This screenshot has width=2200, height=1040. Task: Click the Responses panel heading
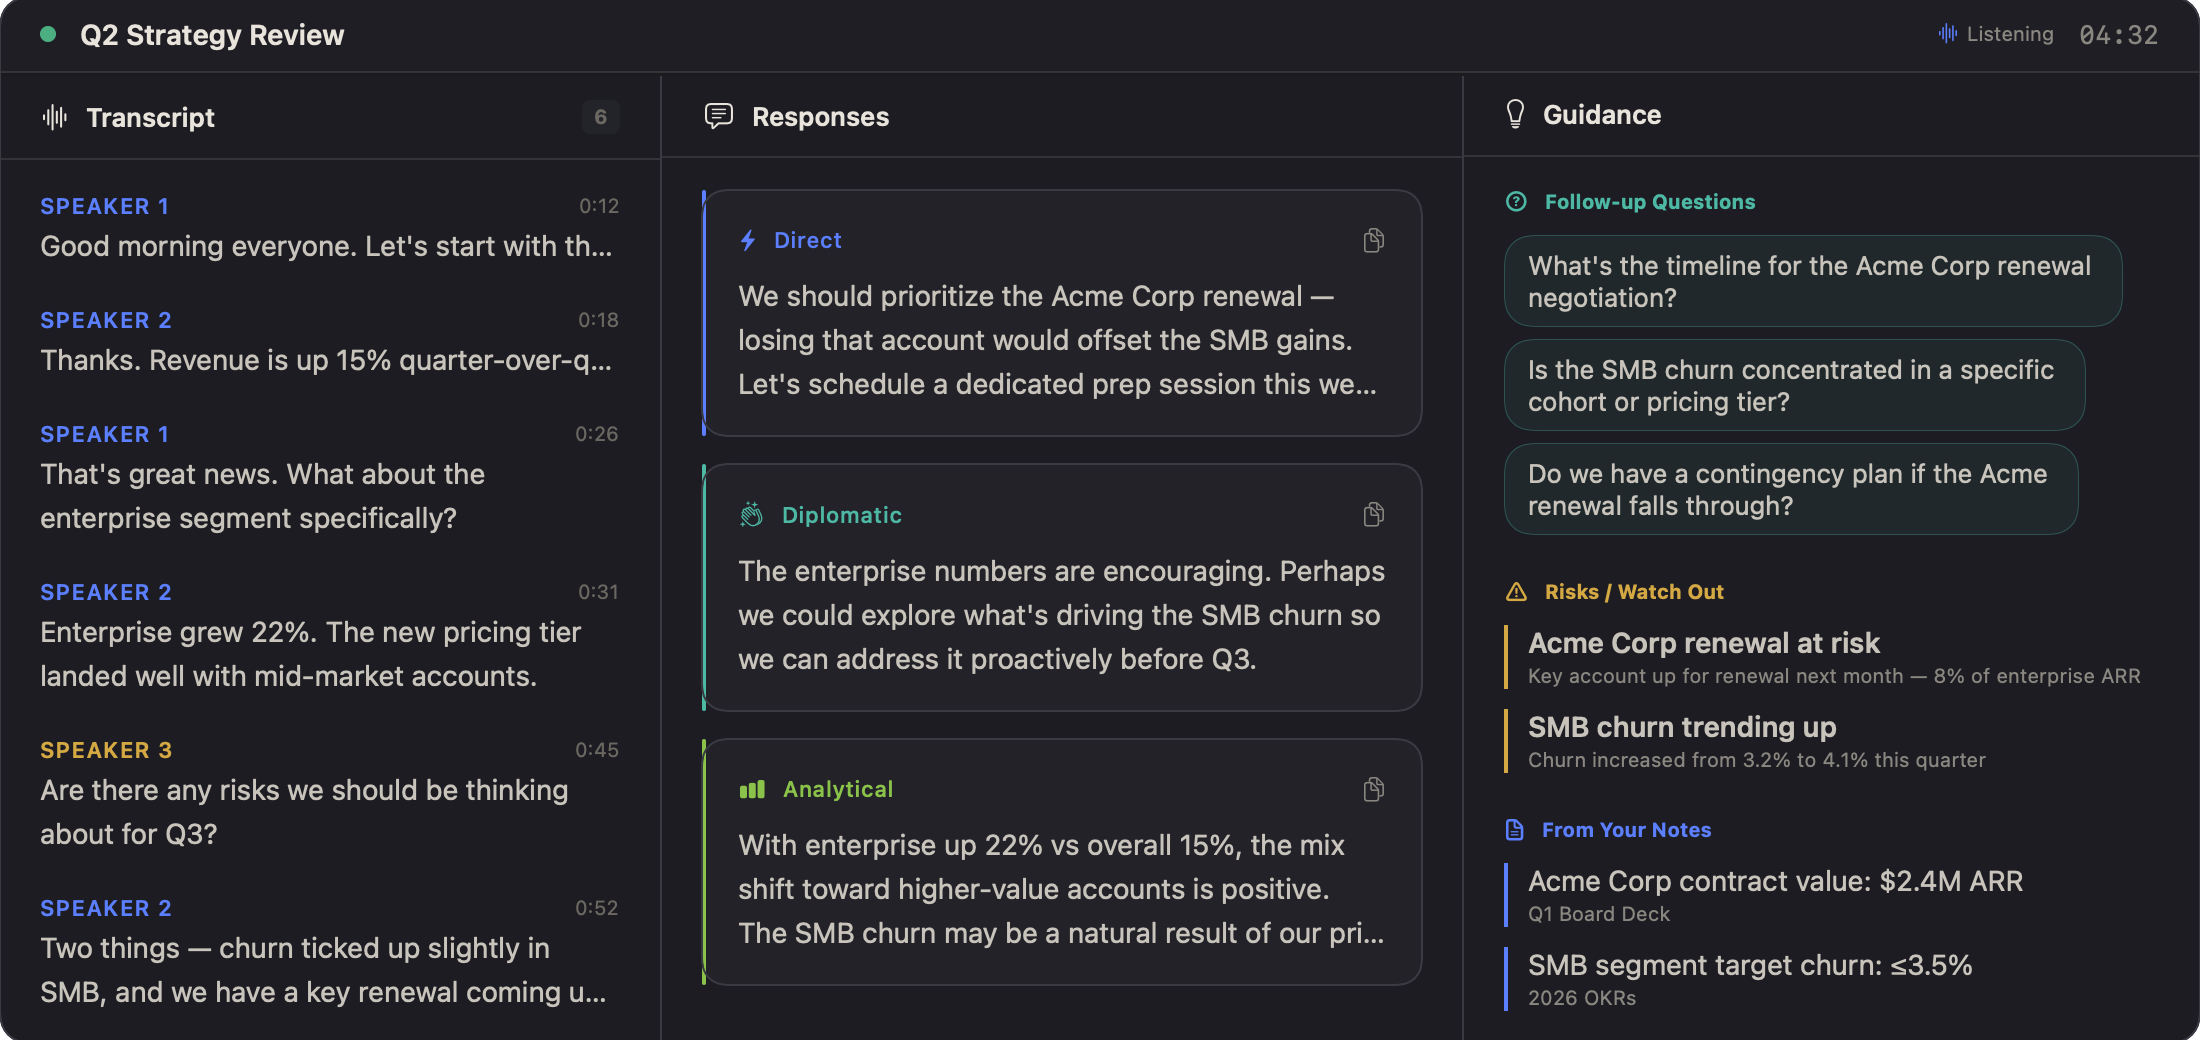[820, 117]
